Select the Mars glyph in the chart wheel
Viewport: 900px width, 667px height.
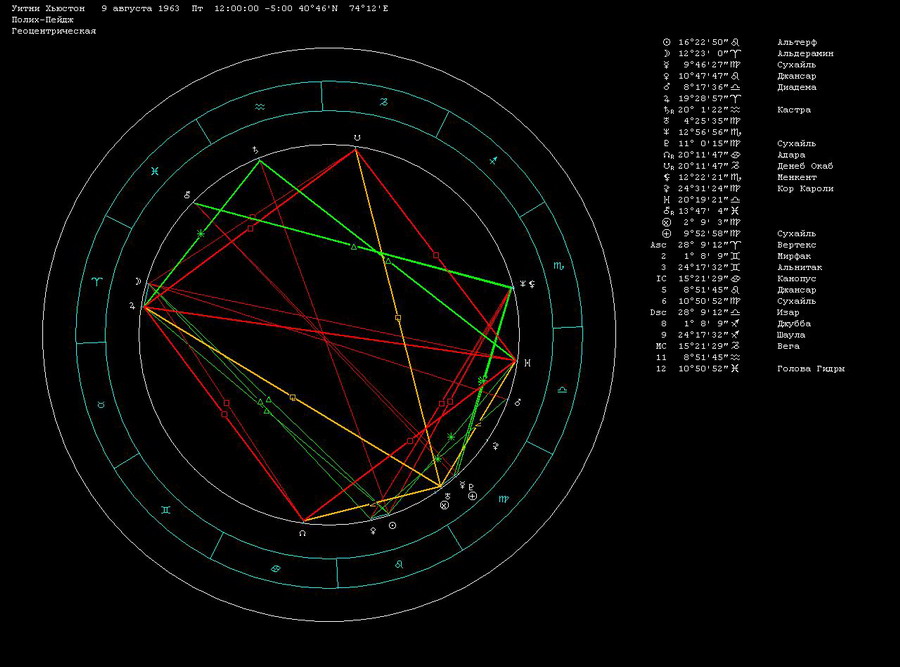click(x=517, y=402)
